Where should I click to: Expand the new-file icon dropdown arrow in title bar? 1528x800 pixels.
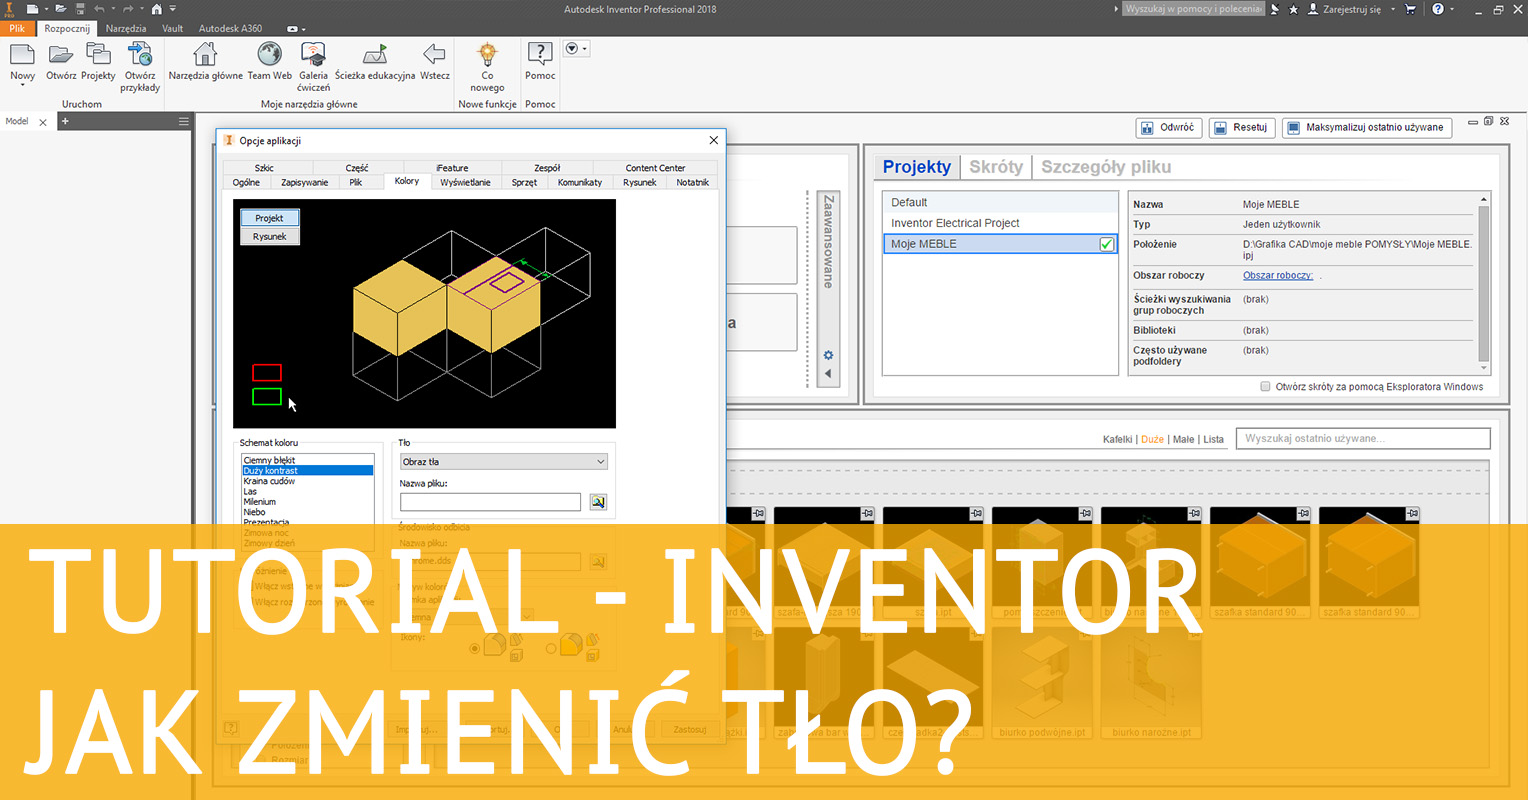click(x=45, y=9)
